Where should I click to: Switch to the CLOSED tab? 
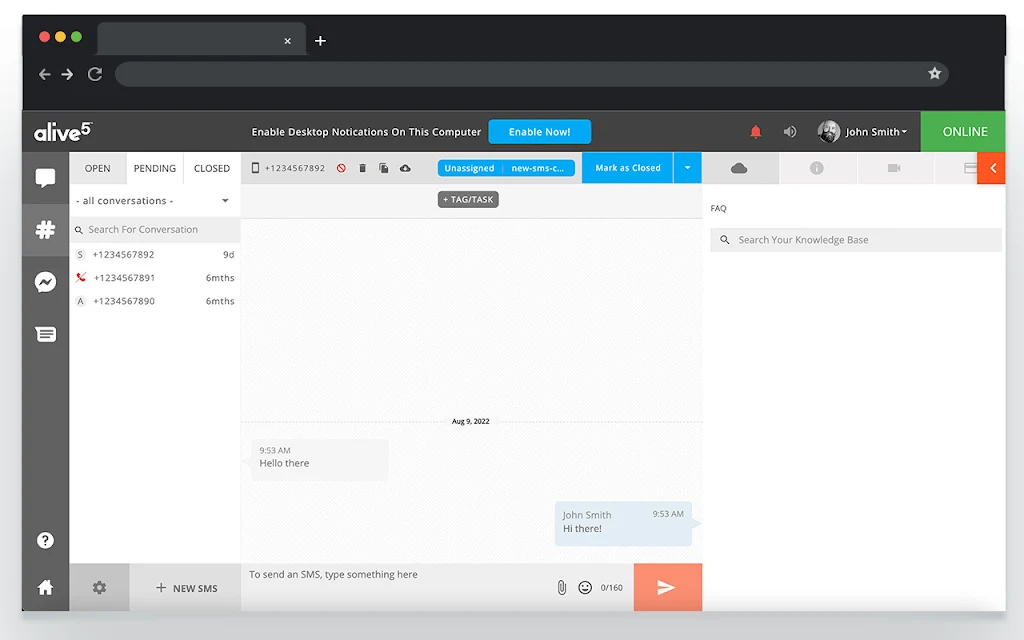coord(212,168)
